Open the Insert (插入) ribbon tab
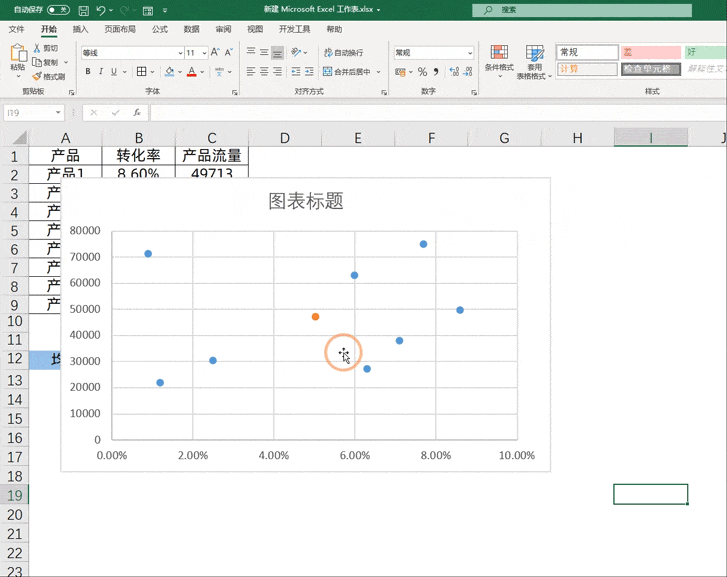This screenshot has height=577, width=727. (80, 30)
